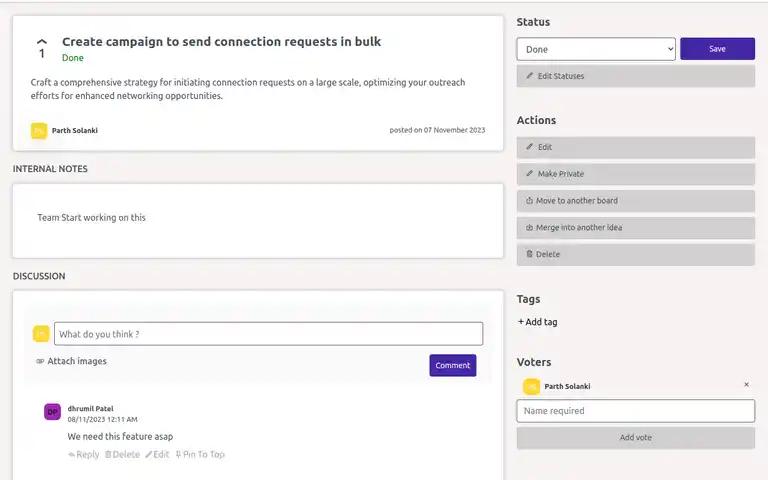Open the Status dropdown showing Done
The height and width of the screenshot is (480, 768).
point(596,49)
